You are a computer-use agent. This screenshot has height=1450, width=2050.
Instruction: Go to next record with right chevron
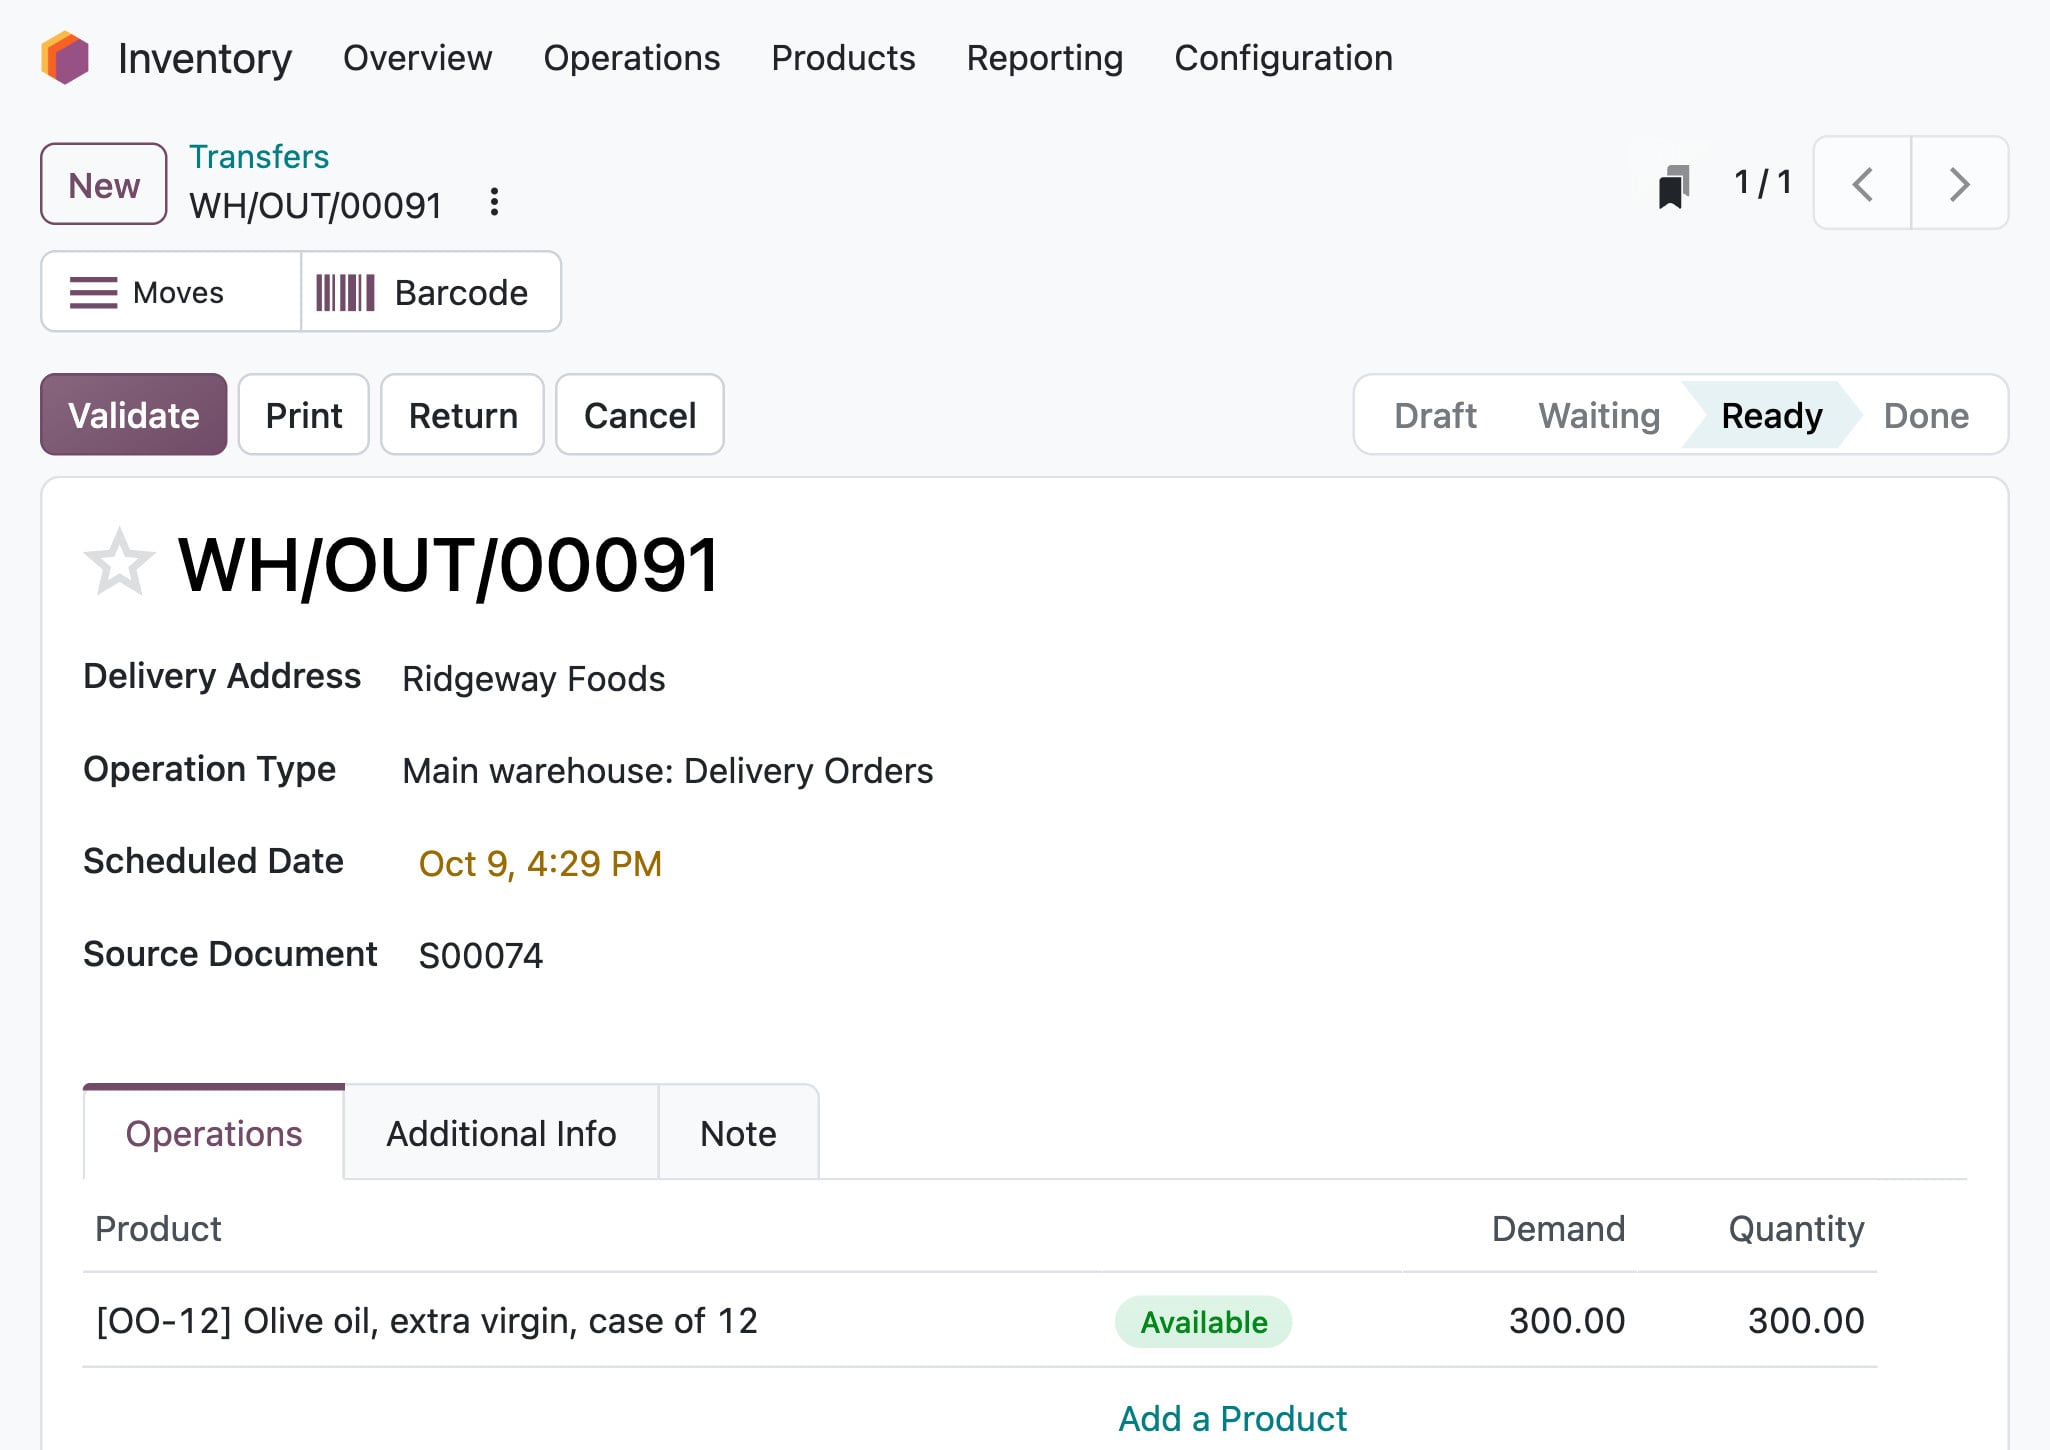coord(1959,184)
